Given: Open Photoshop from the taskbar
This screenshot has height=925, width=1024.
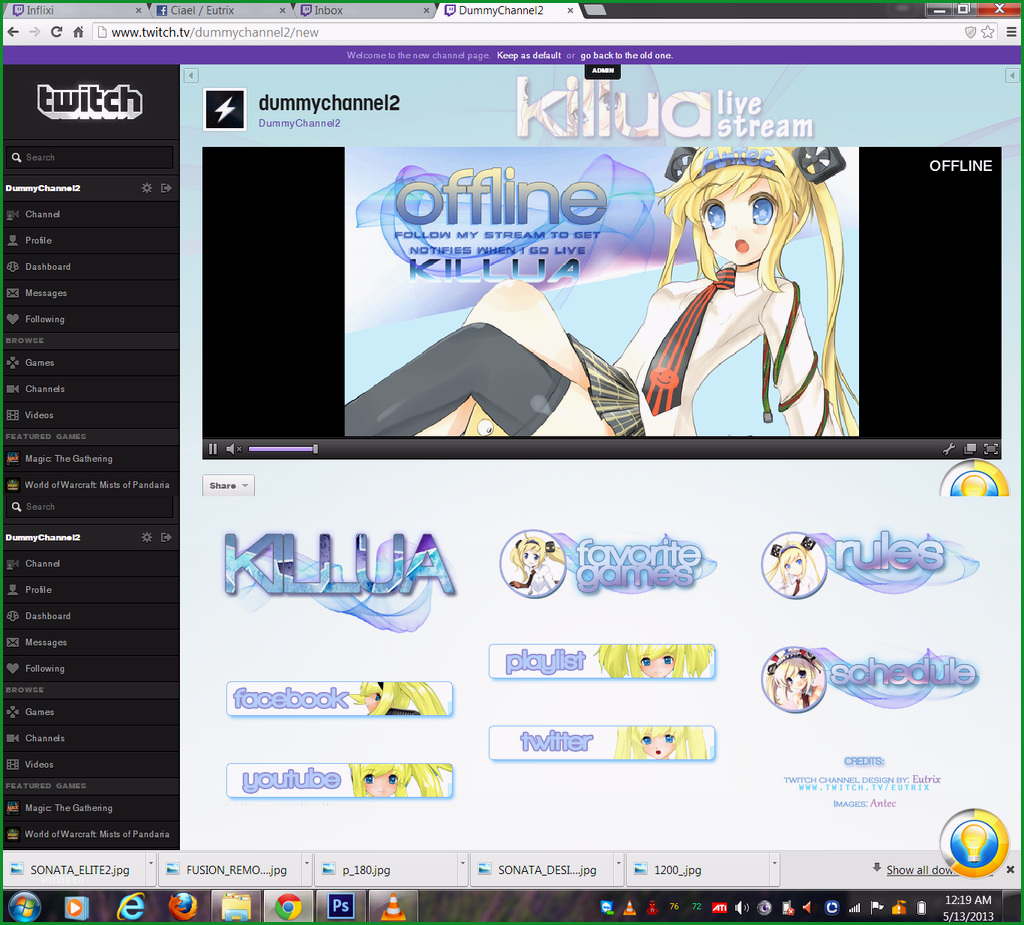Looking at the screenshot, I should point(341,907).
